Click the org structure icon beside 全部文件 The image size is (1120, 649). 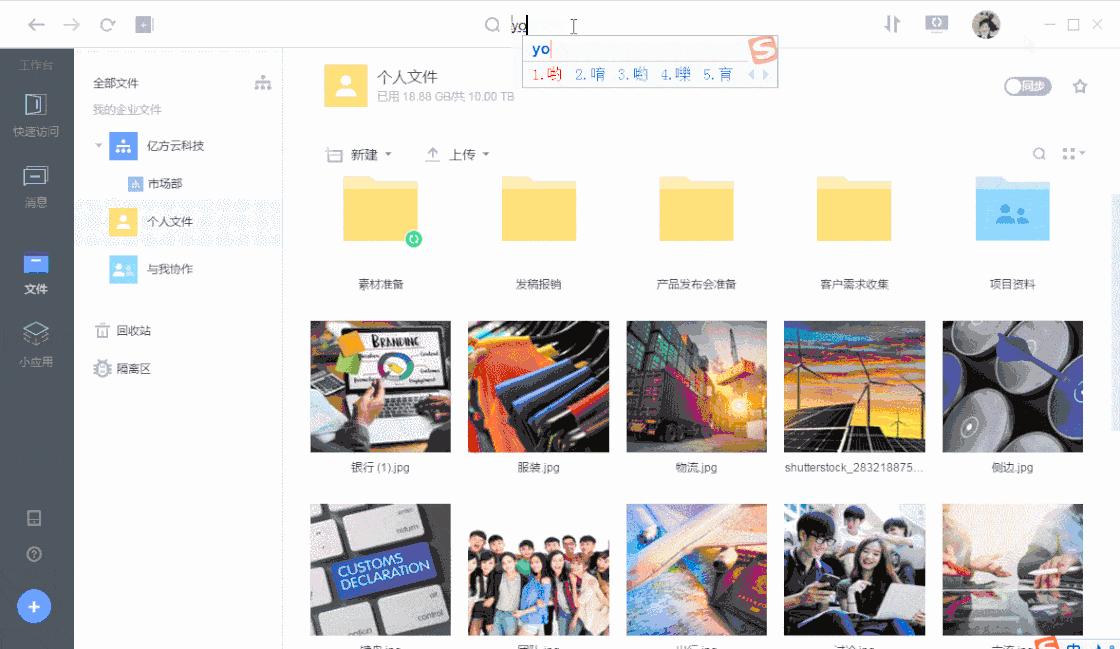point(262,84)
